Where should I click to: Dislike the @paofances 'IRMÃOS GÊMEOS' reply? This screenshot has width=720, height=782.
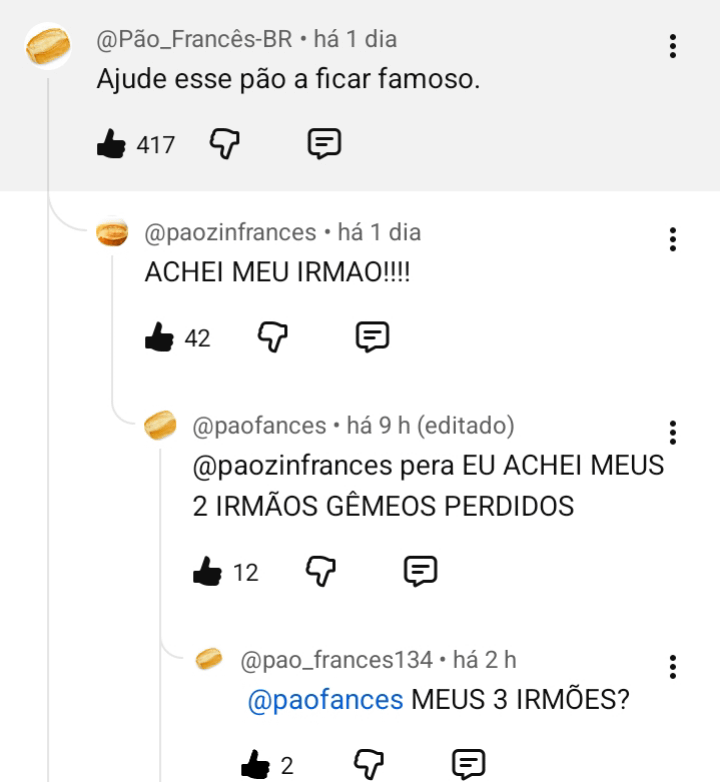tap(321, 571)
